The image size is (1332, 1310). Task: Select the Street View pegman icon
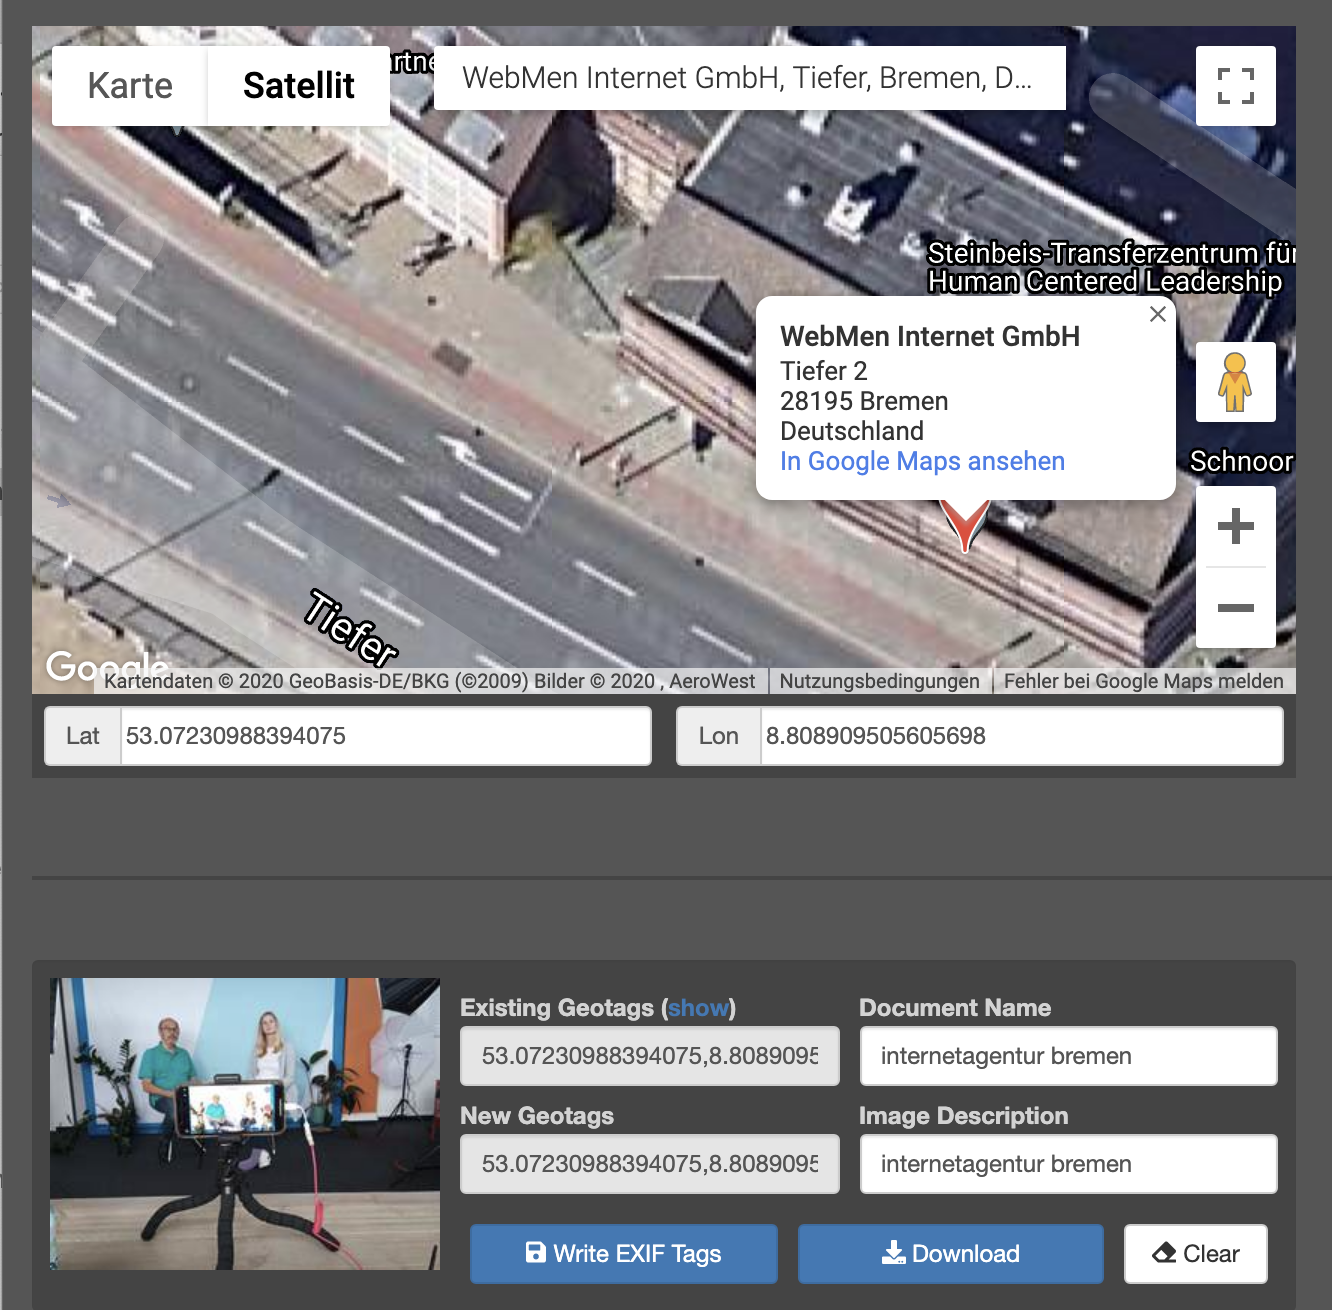1236,382
